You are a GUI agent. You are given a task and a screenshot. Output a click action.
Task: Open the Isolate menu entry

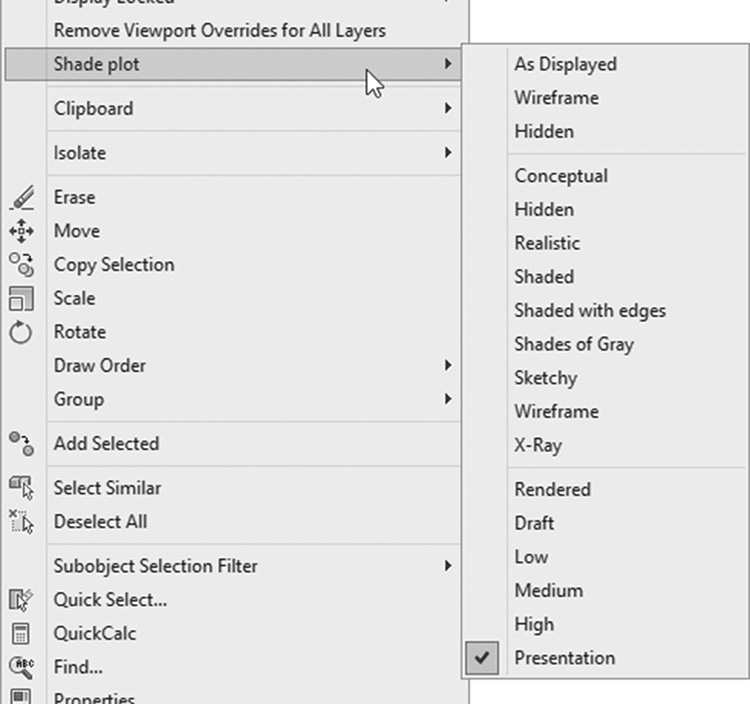point(233,153)
